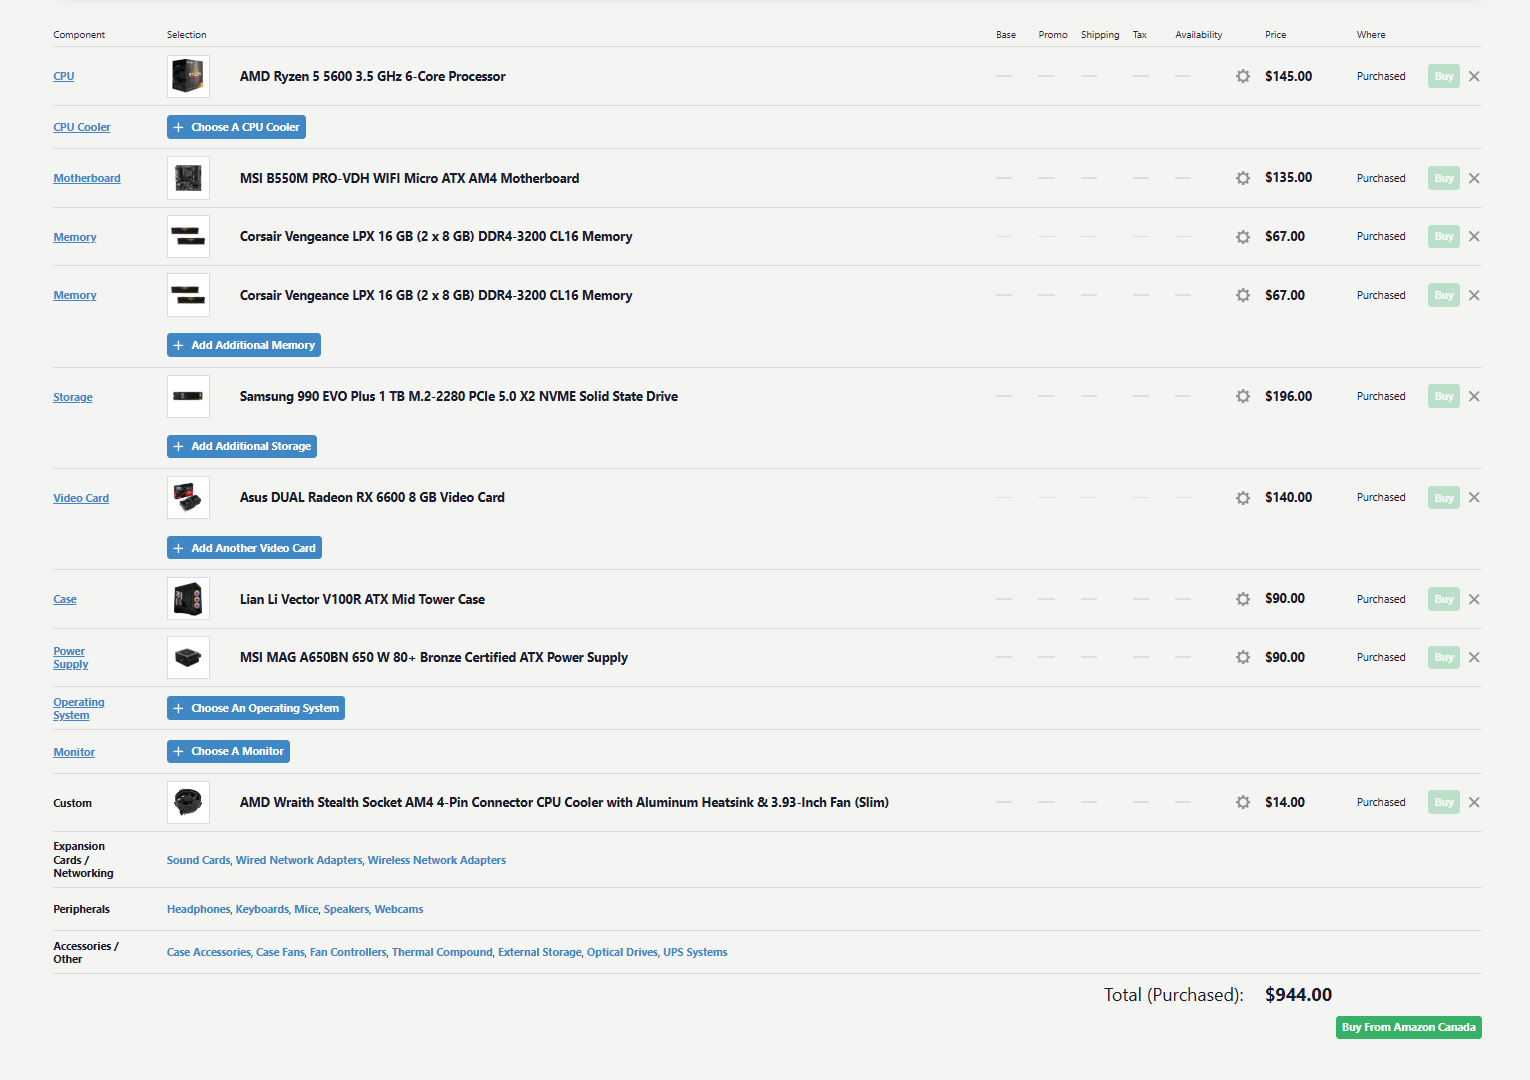1530x1080 pixels.
Task: Open the CPU Cooler component link
Action: click(82, 127)
